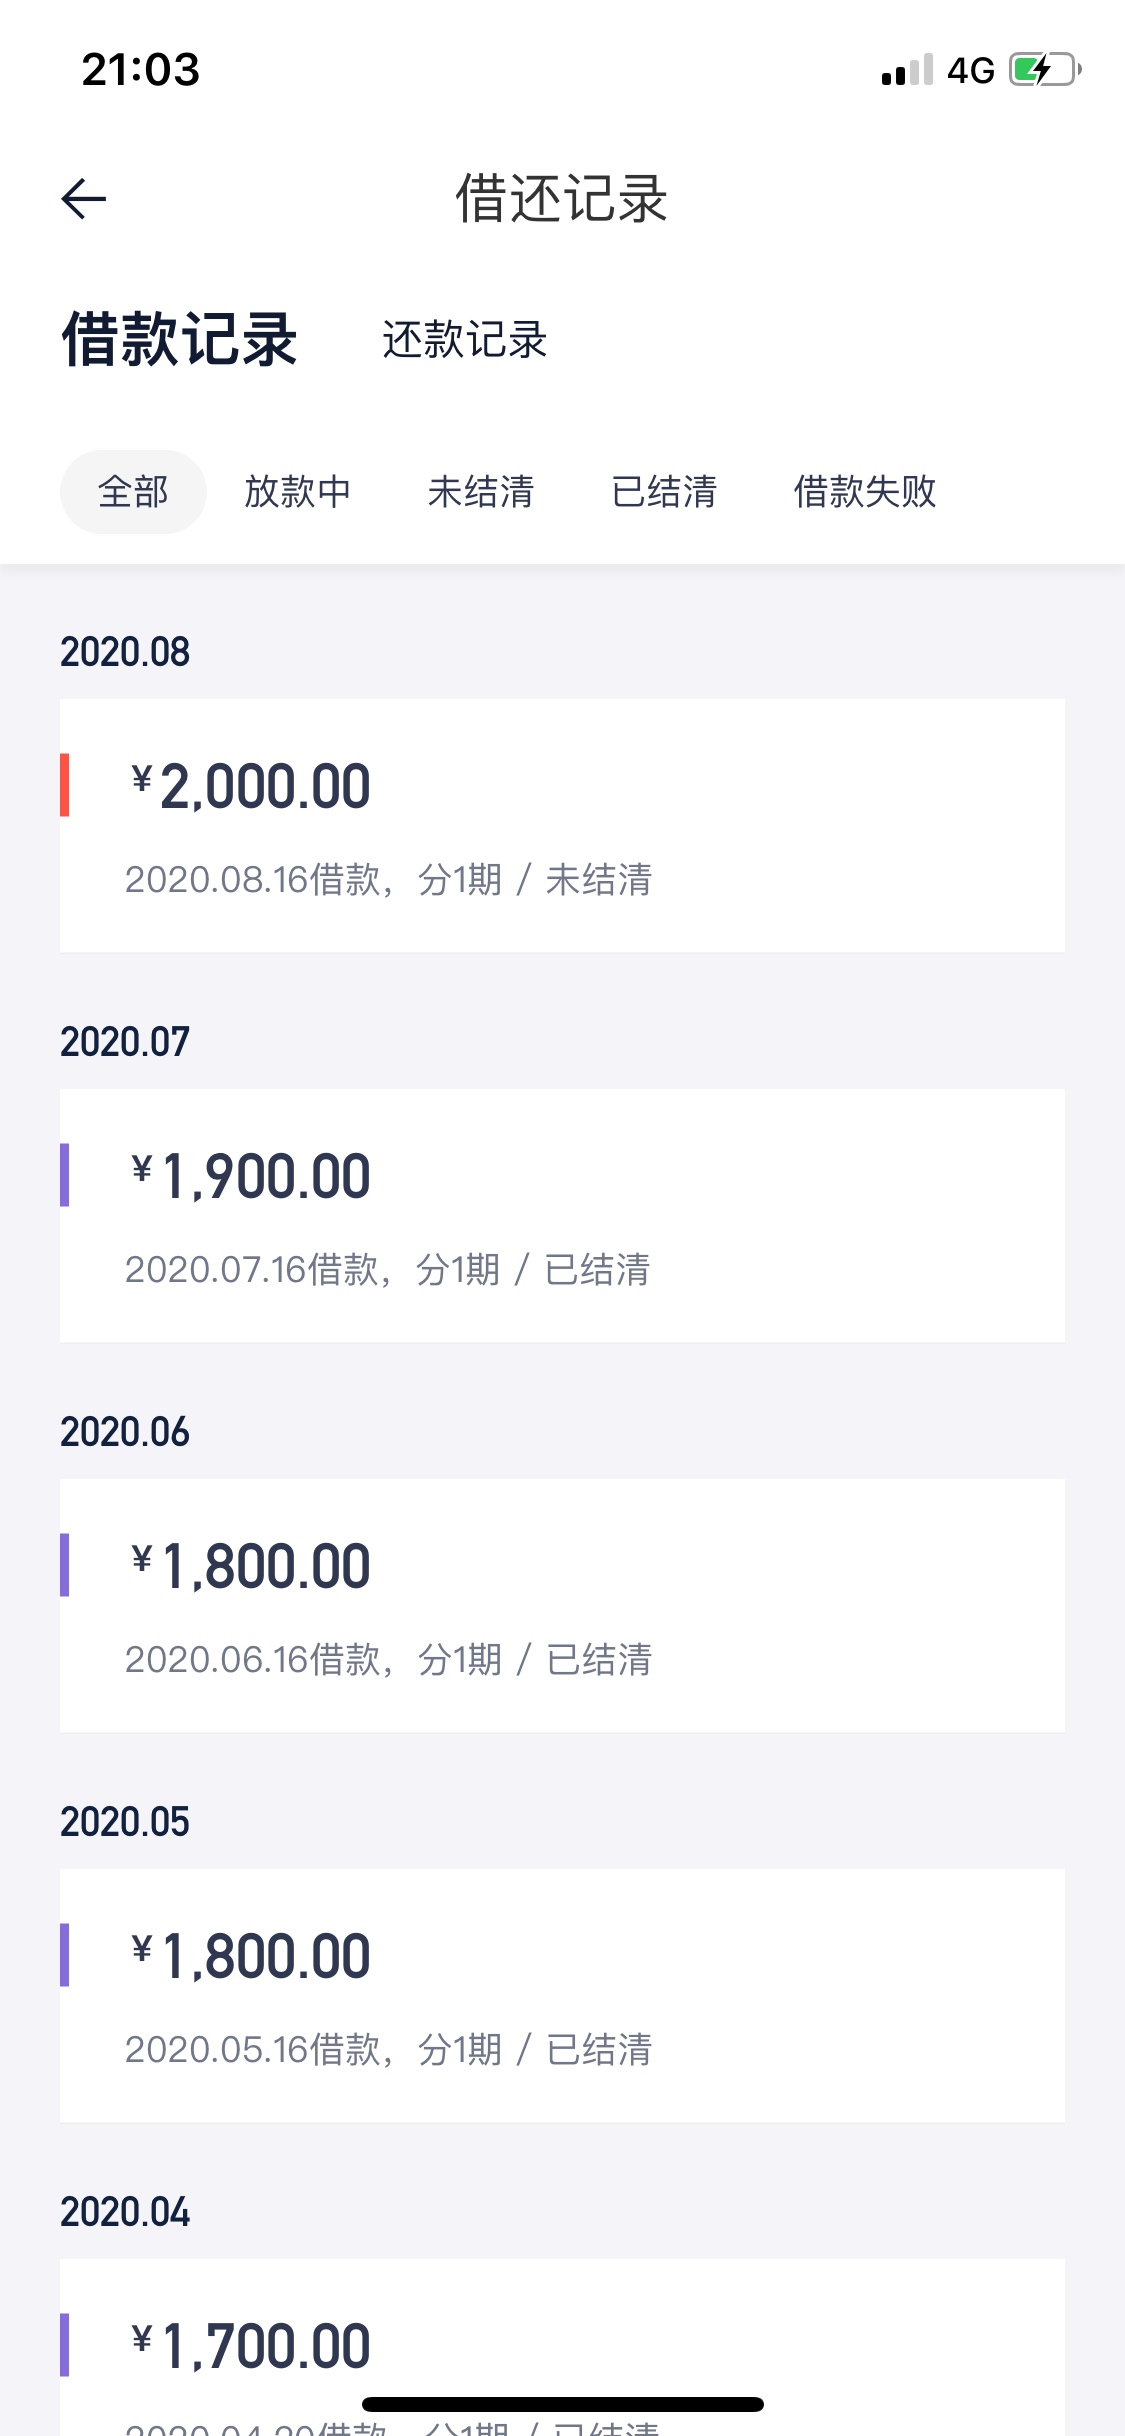
Task: Switch to 还款记录 tab
Action: [x=464, y=340]
